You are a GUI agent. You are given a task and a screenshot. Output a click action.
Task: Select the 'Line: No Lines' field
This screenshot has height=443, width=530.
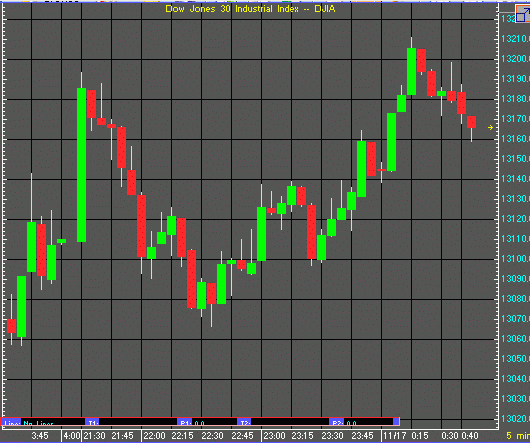(x=43, y=422)
